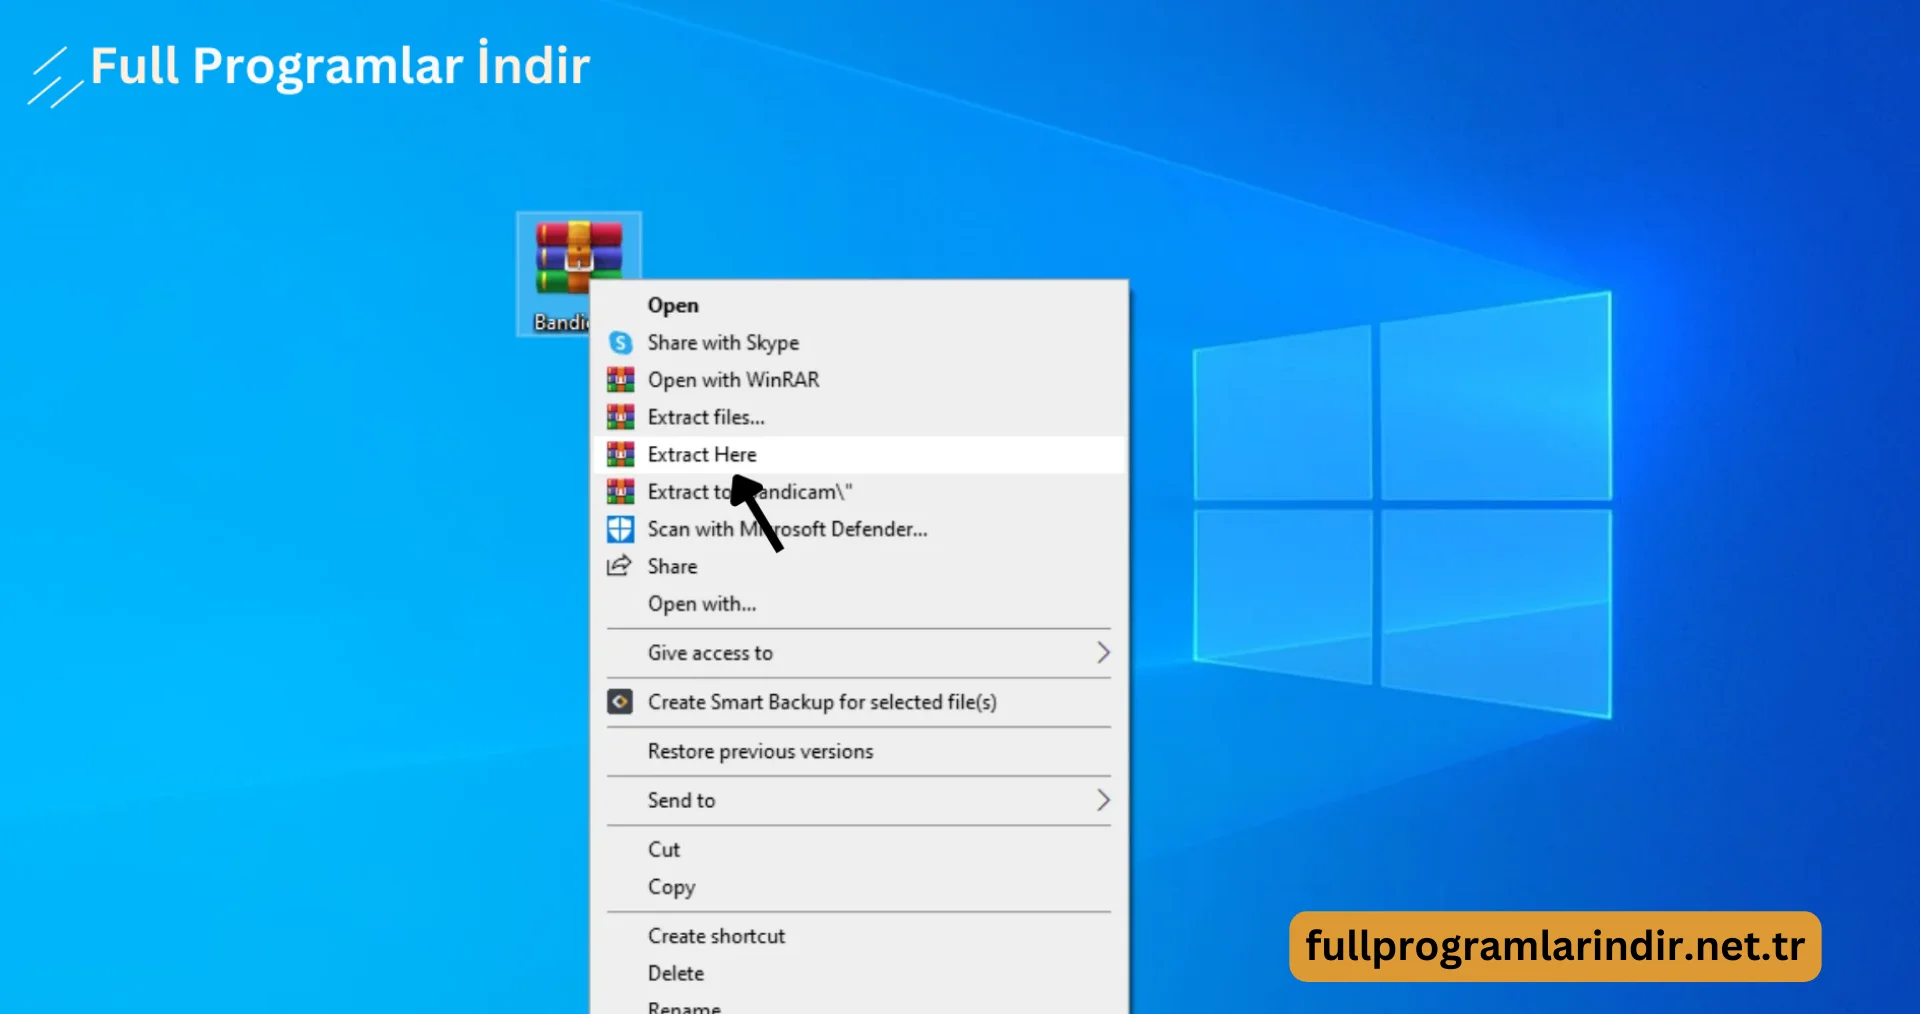
Task: Click the share arrow icon beside Share
Action: [620, 566]
